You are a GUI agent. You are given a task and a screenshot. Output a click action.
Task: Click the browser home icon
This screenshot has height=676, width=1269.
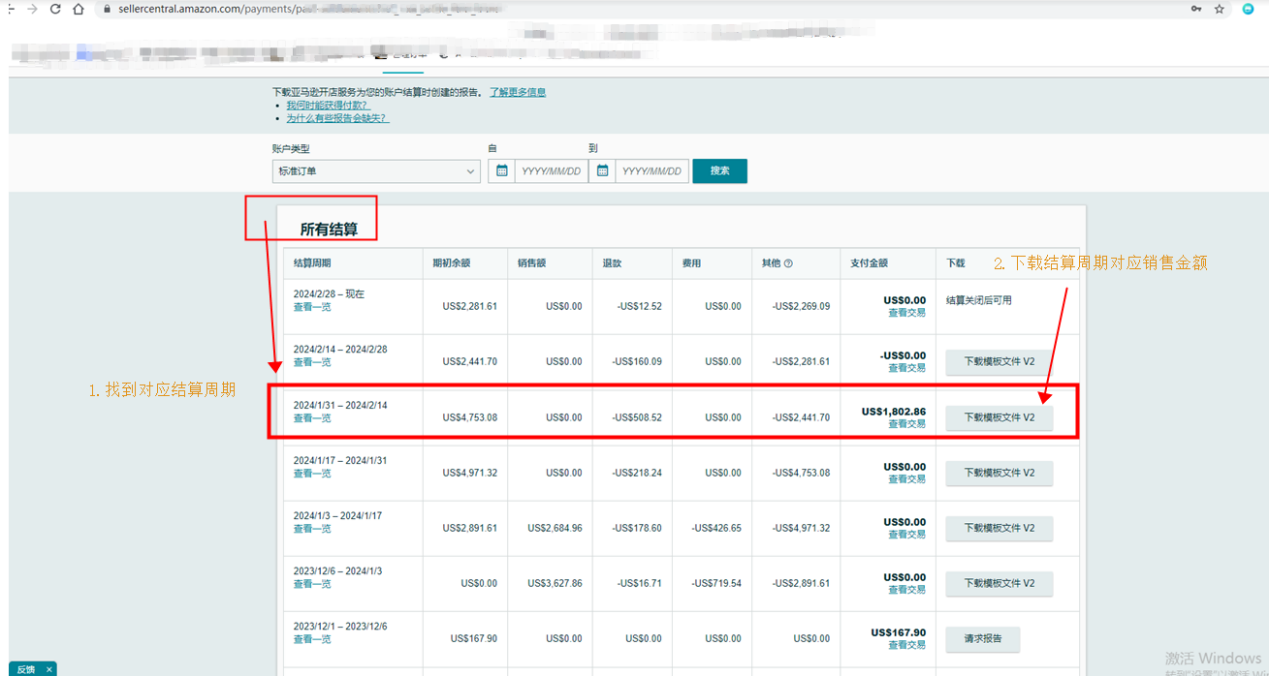click(x=78, y=9)
